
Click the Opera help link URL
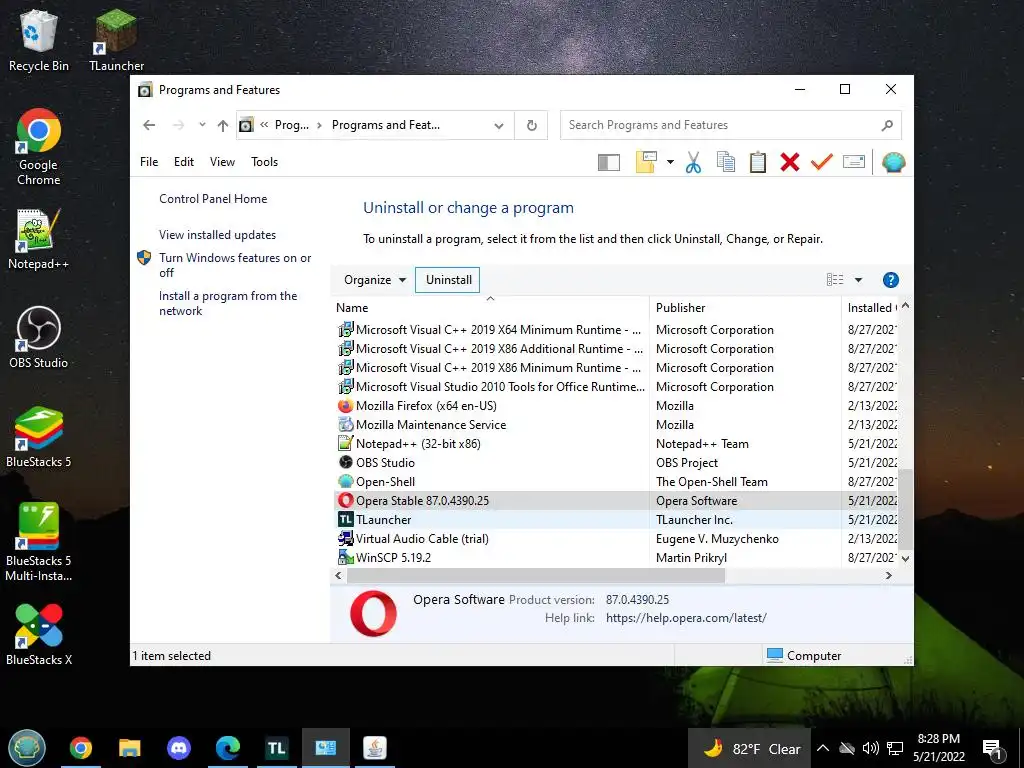(686, 618)
